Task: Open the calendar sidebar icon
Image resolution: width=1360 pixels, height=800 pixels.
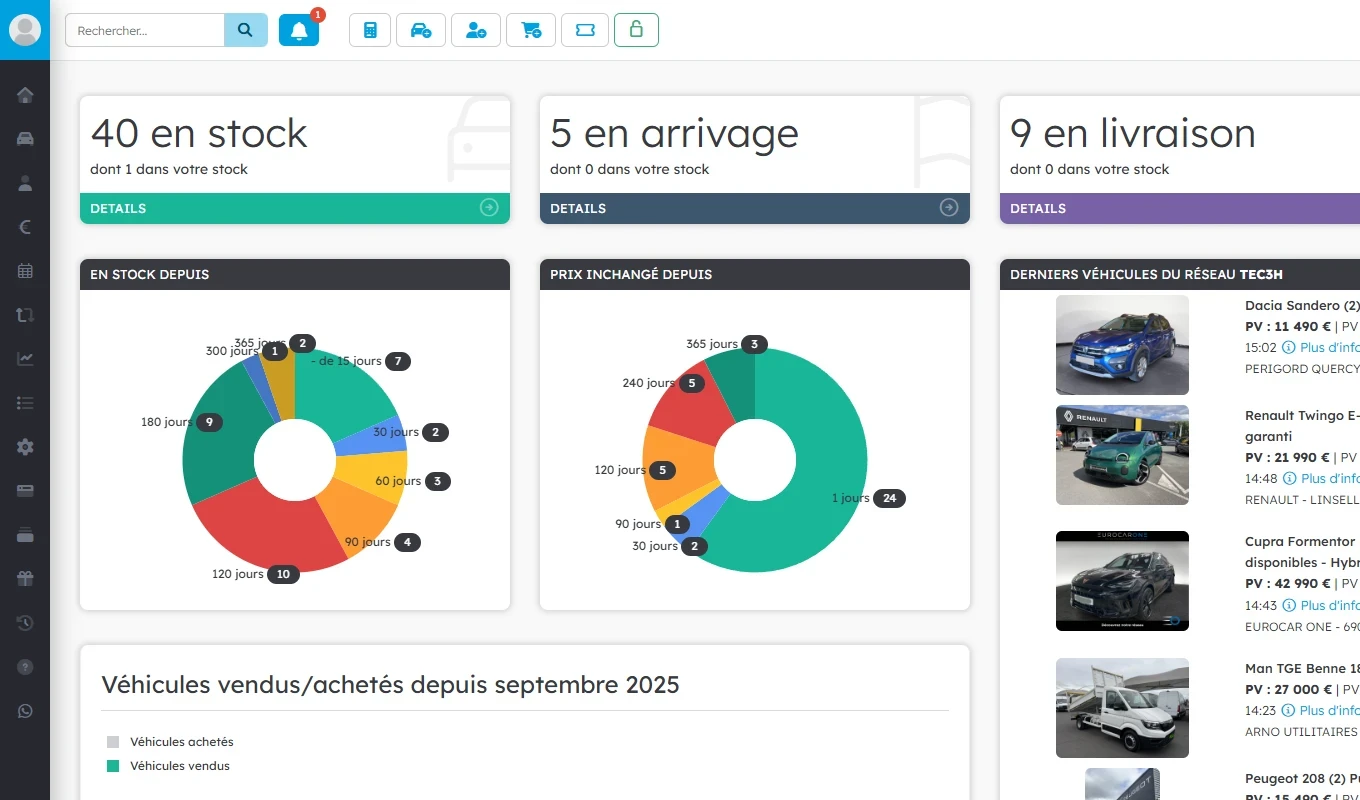Action: pos(25,271)
